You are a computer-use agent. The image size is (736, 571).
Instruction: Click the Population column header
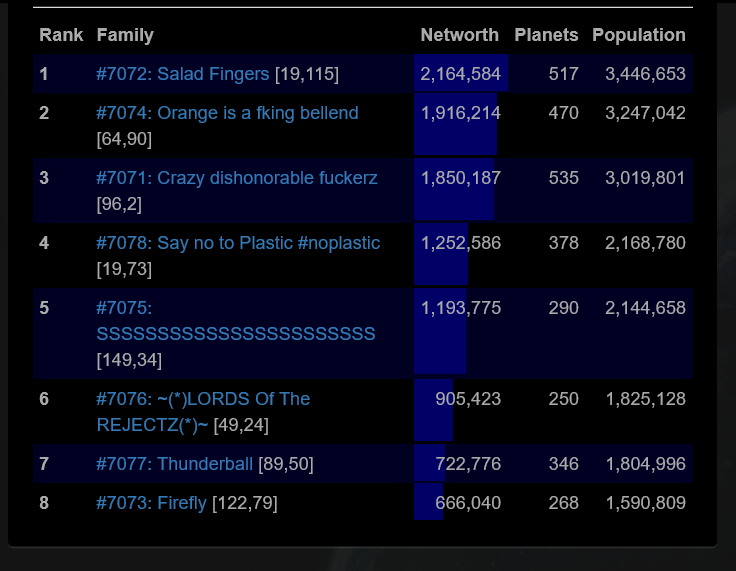click(x=639, y=35)
